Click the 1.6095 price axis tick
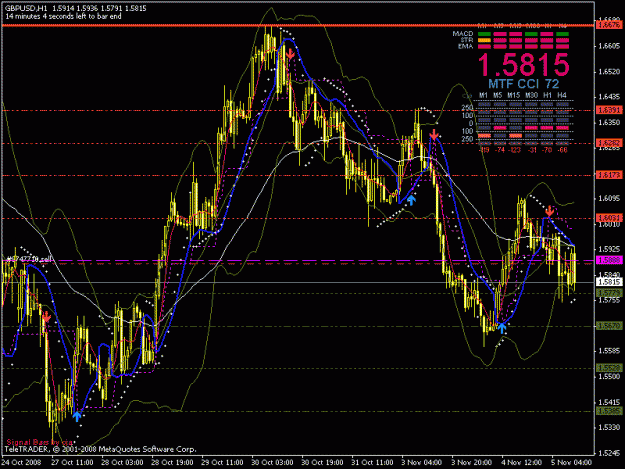 (609, 198)
